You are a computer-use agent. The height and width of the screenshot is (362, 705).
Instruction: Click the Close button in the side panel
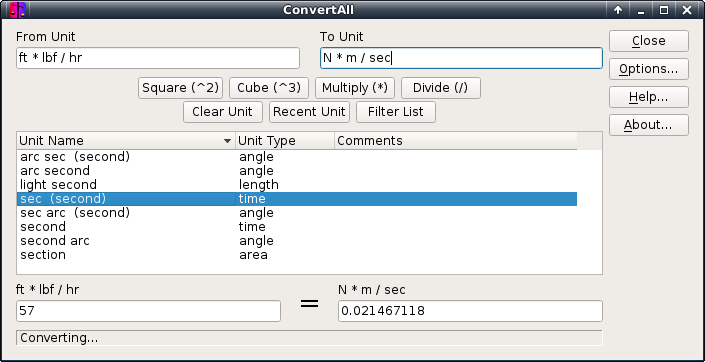tap(649, 41)
